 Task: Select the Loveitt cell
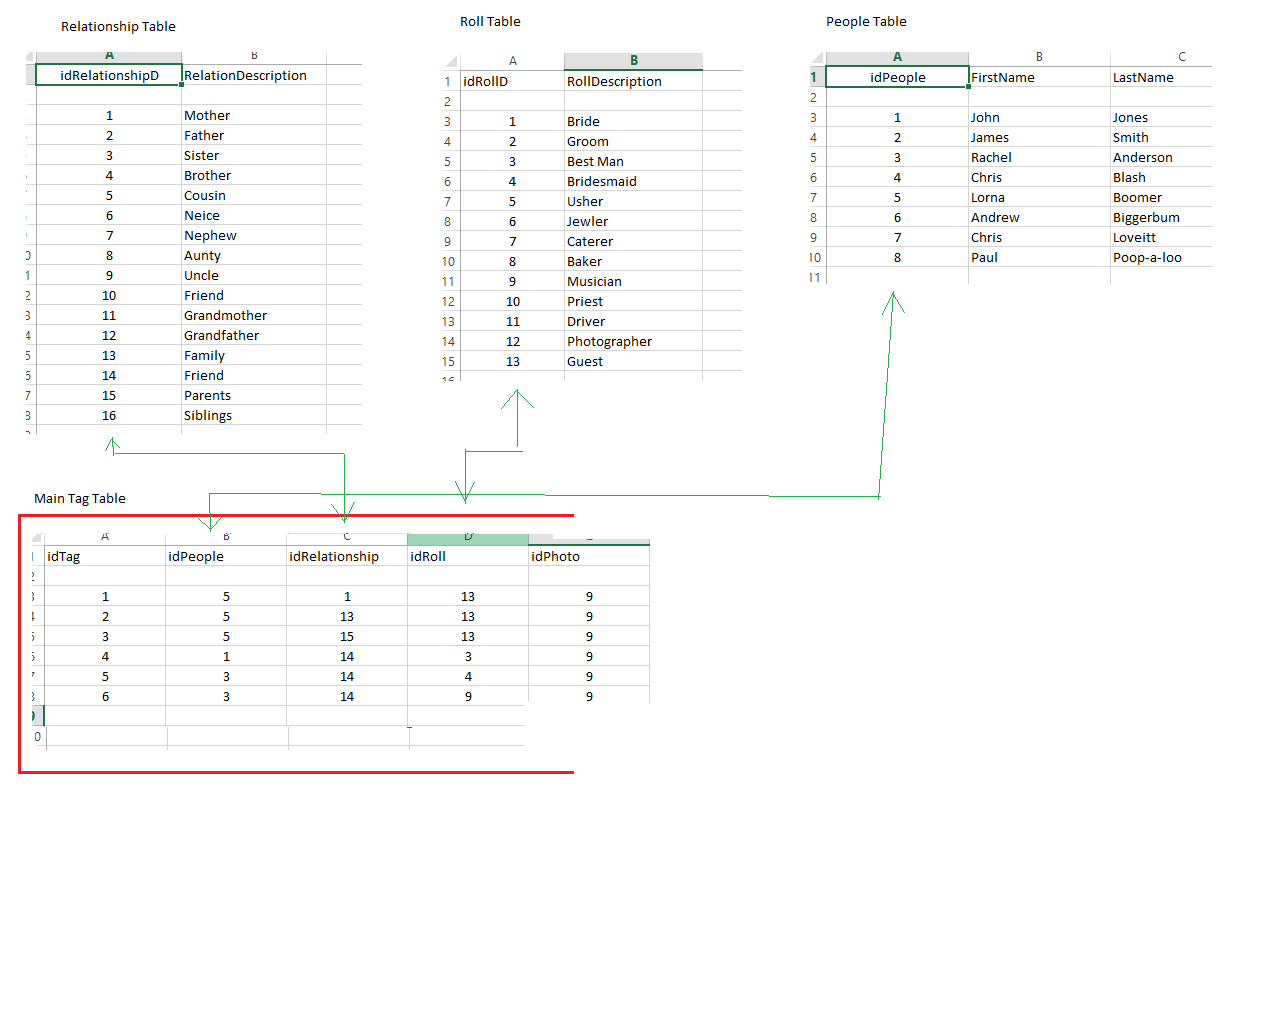(x=1161, y=237)
